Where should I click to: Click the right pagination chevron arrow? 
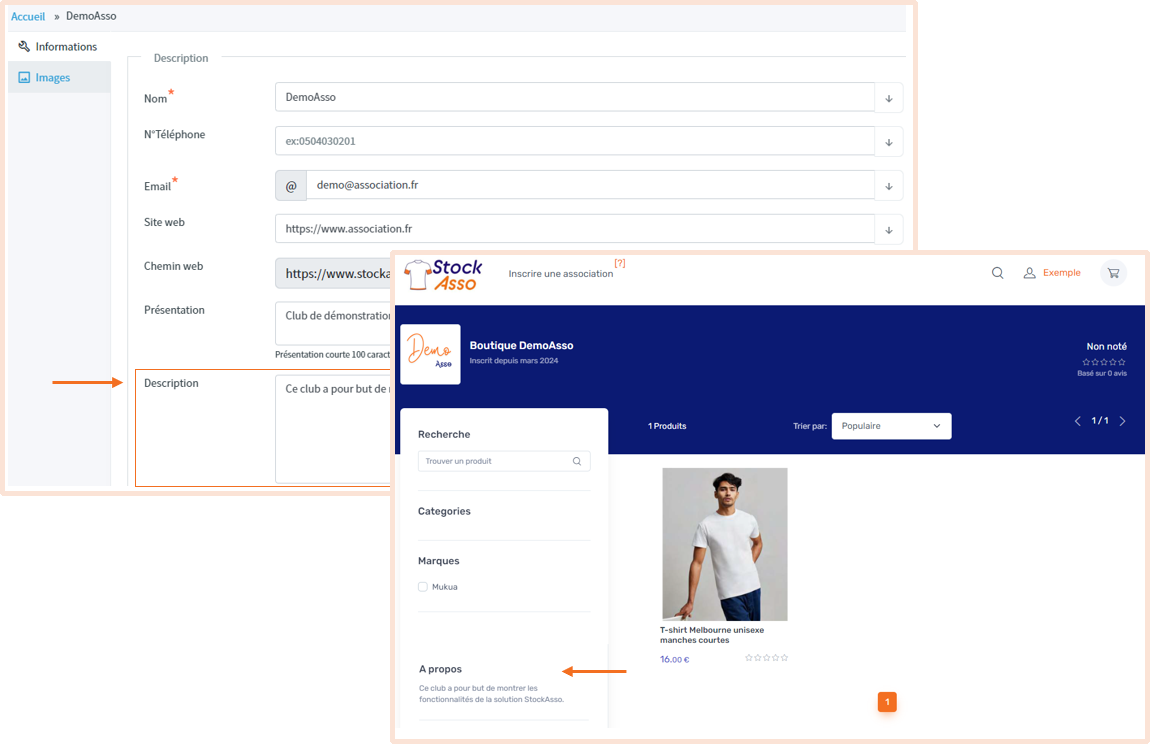(1122, 421)
